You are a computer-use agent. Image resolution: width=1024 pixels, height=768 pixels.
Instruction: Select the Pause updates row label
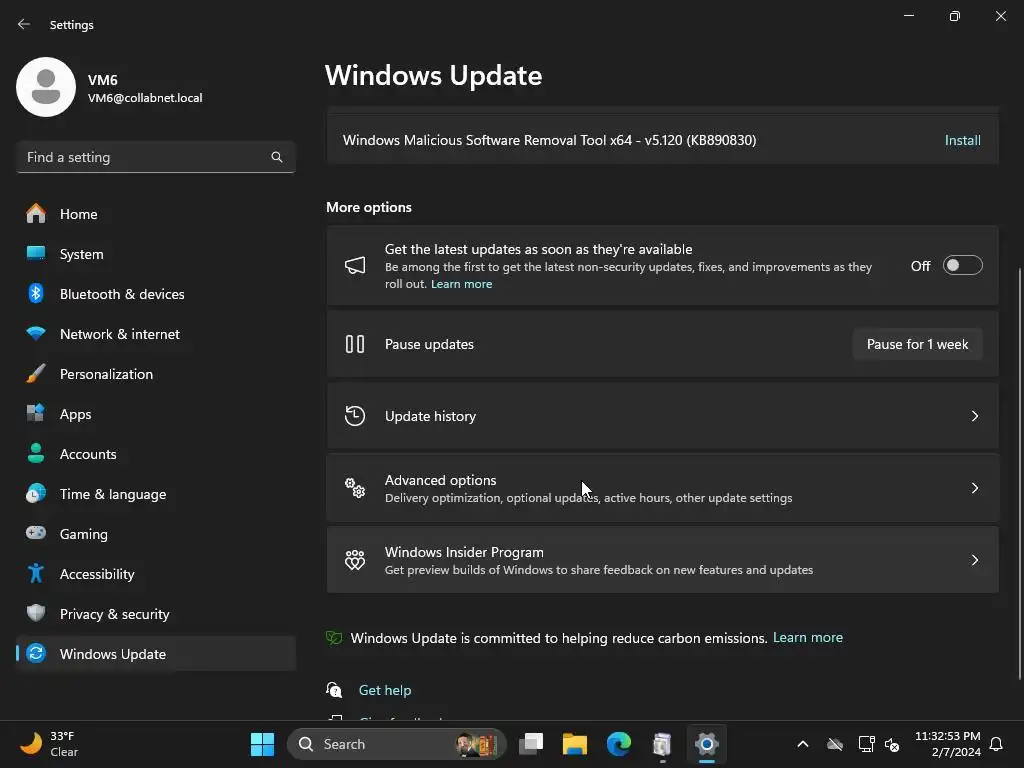click(x=429, y=344)
